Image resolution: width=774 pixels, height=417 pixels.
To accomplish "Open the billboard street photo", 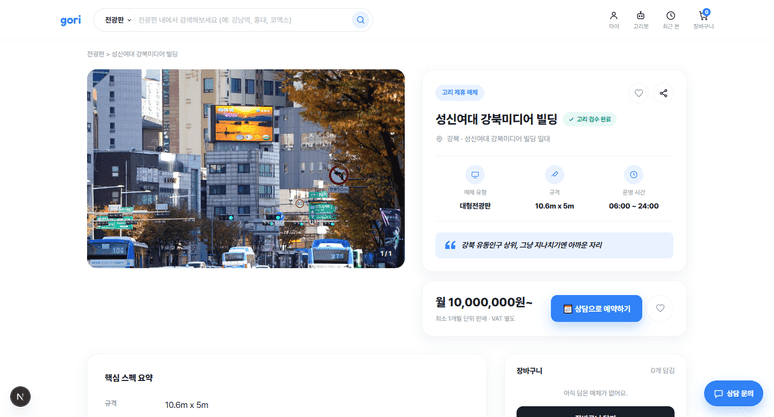I will click(246, 168).
